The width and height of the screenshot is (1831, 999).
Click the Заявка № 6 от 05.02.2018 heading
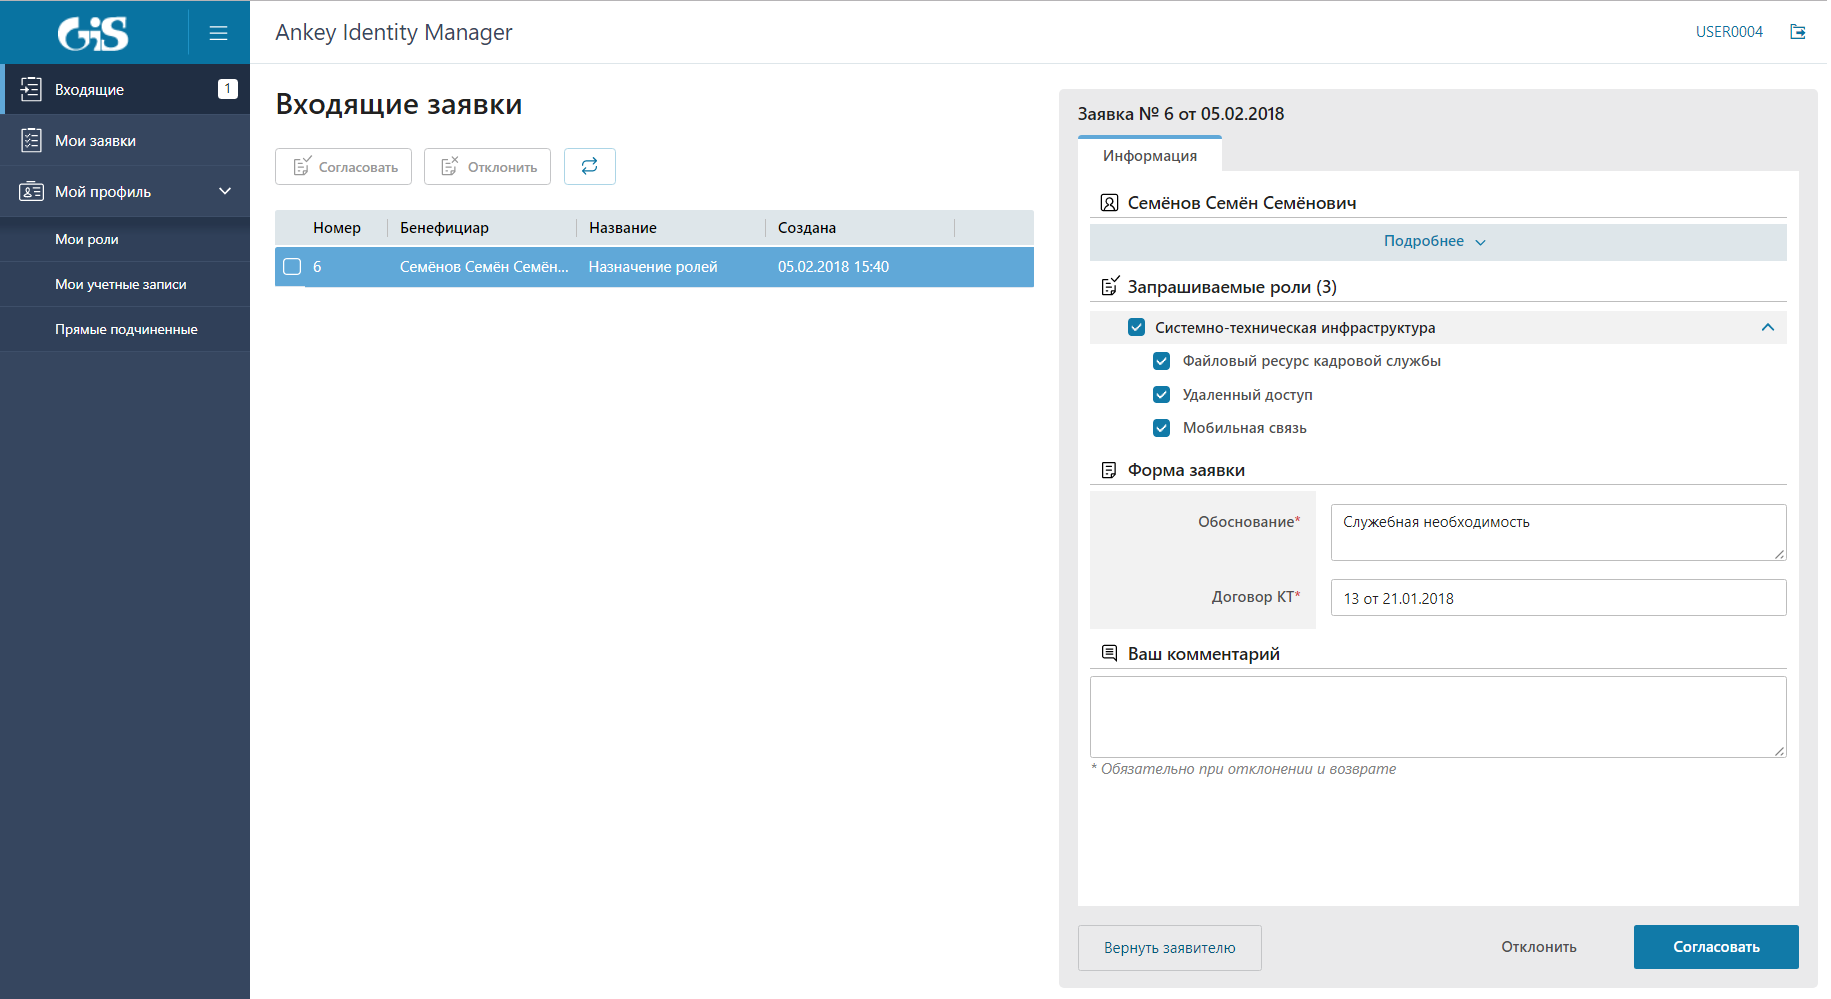(1181, 114)
